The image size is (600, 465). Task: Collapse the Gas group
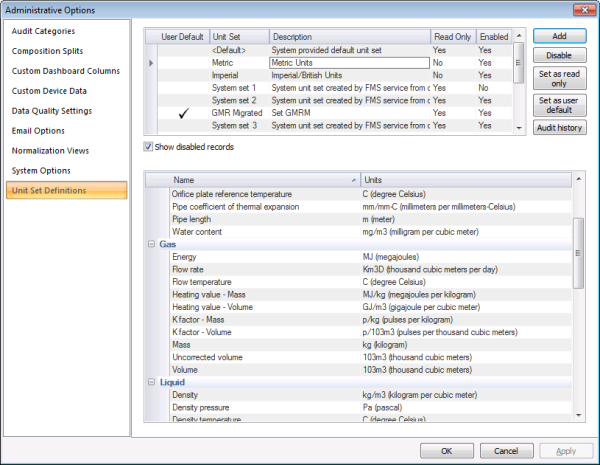[152, 244]
